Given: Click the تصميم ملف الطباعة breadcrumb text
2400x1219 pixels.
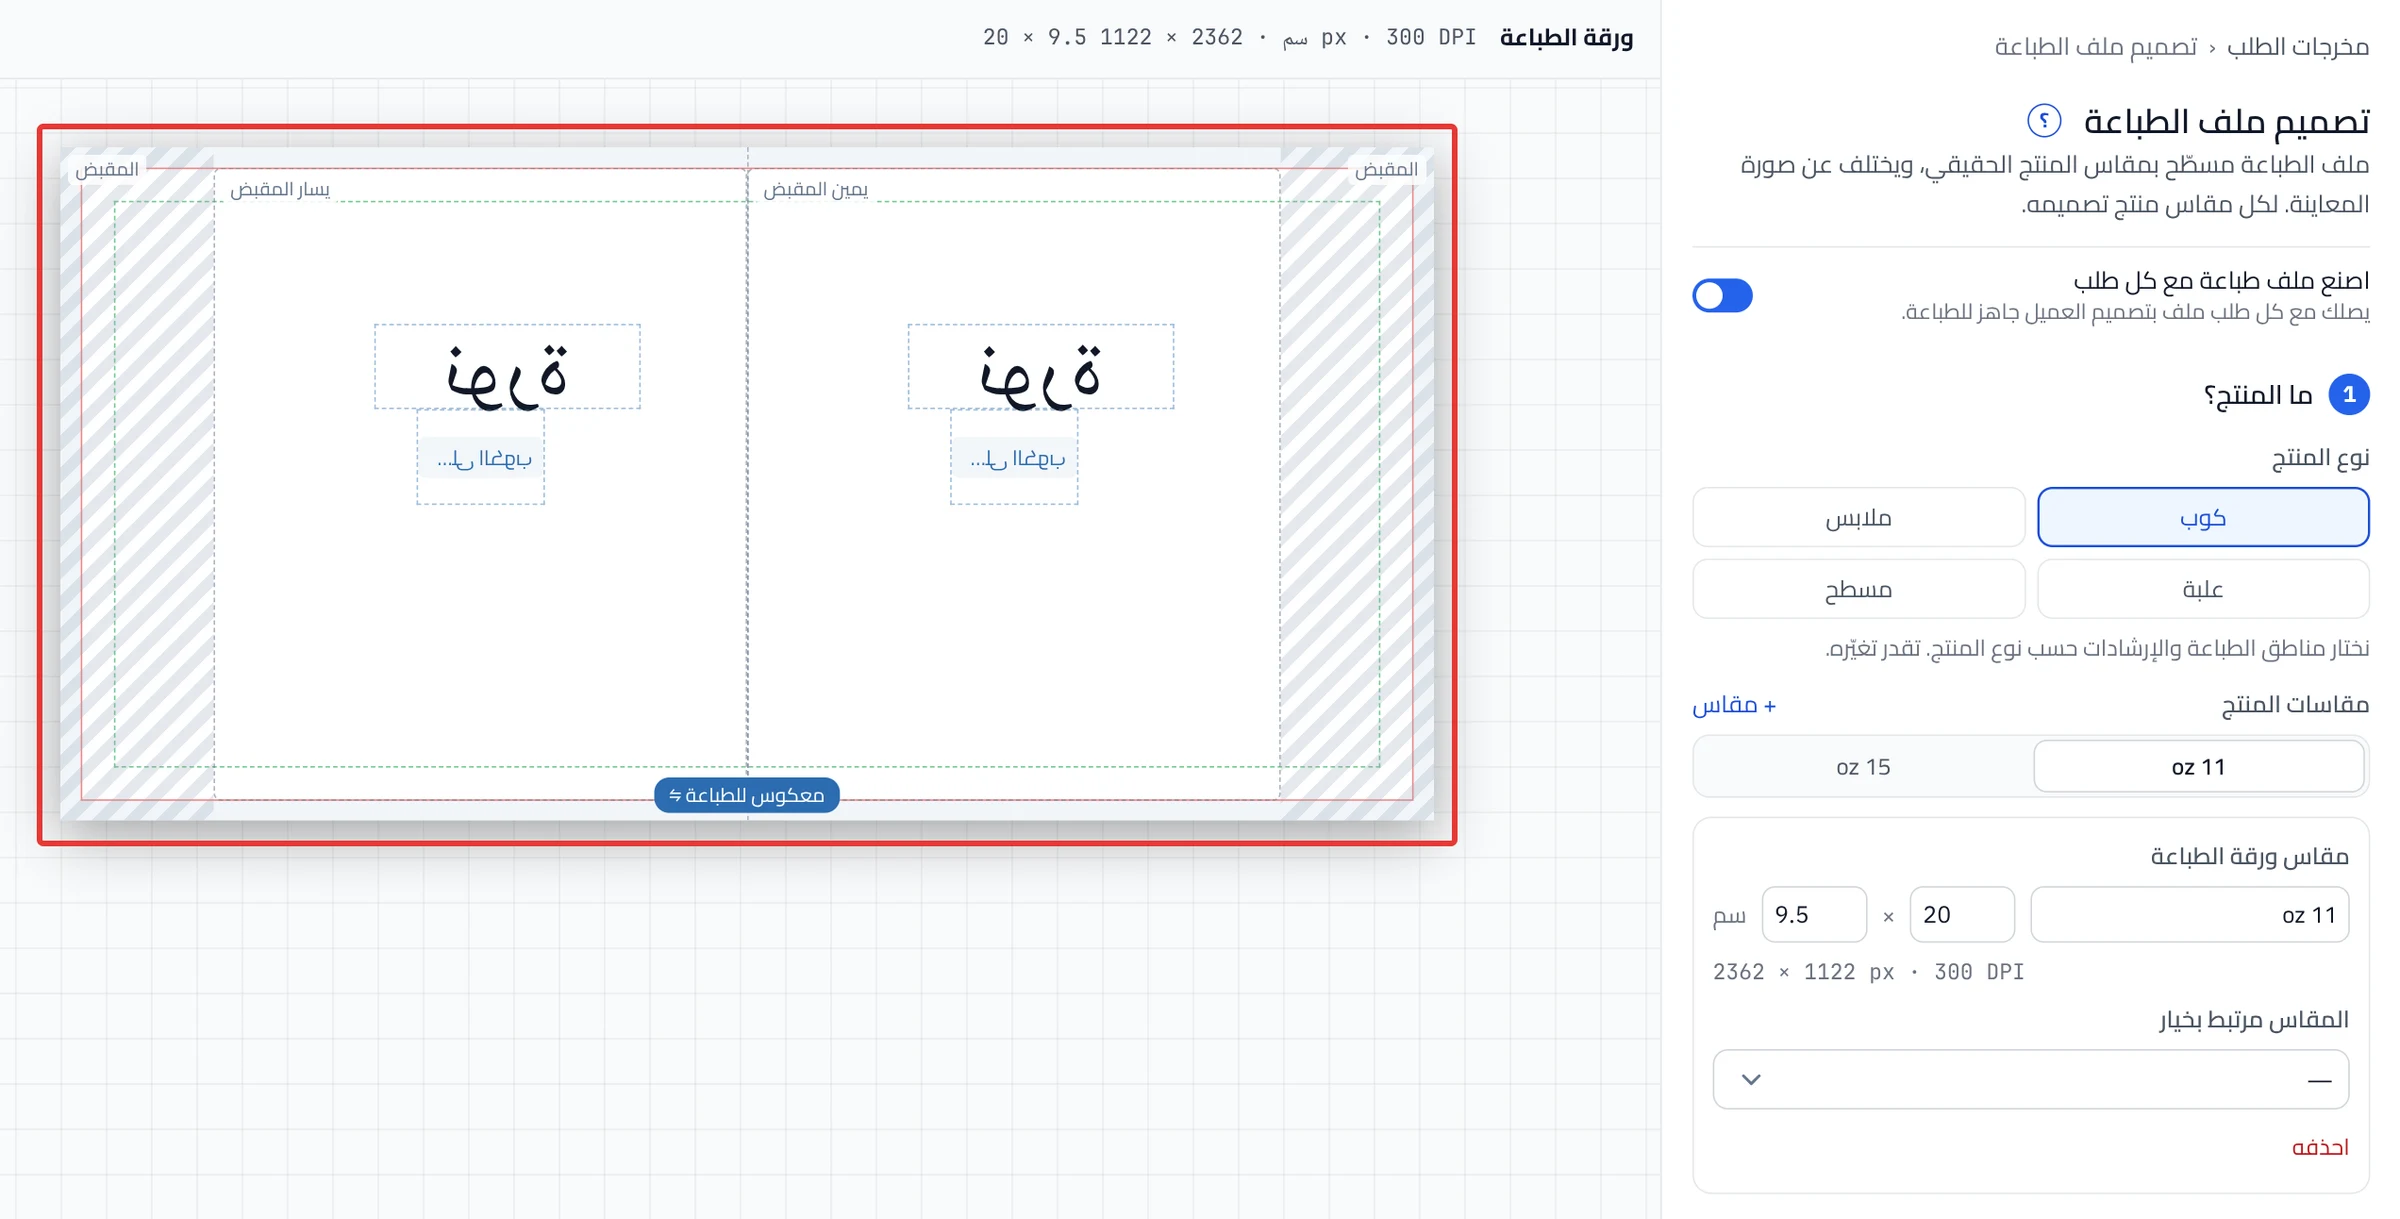Looking at the screenshot, I should [2096, 46].
